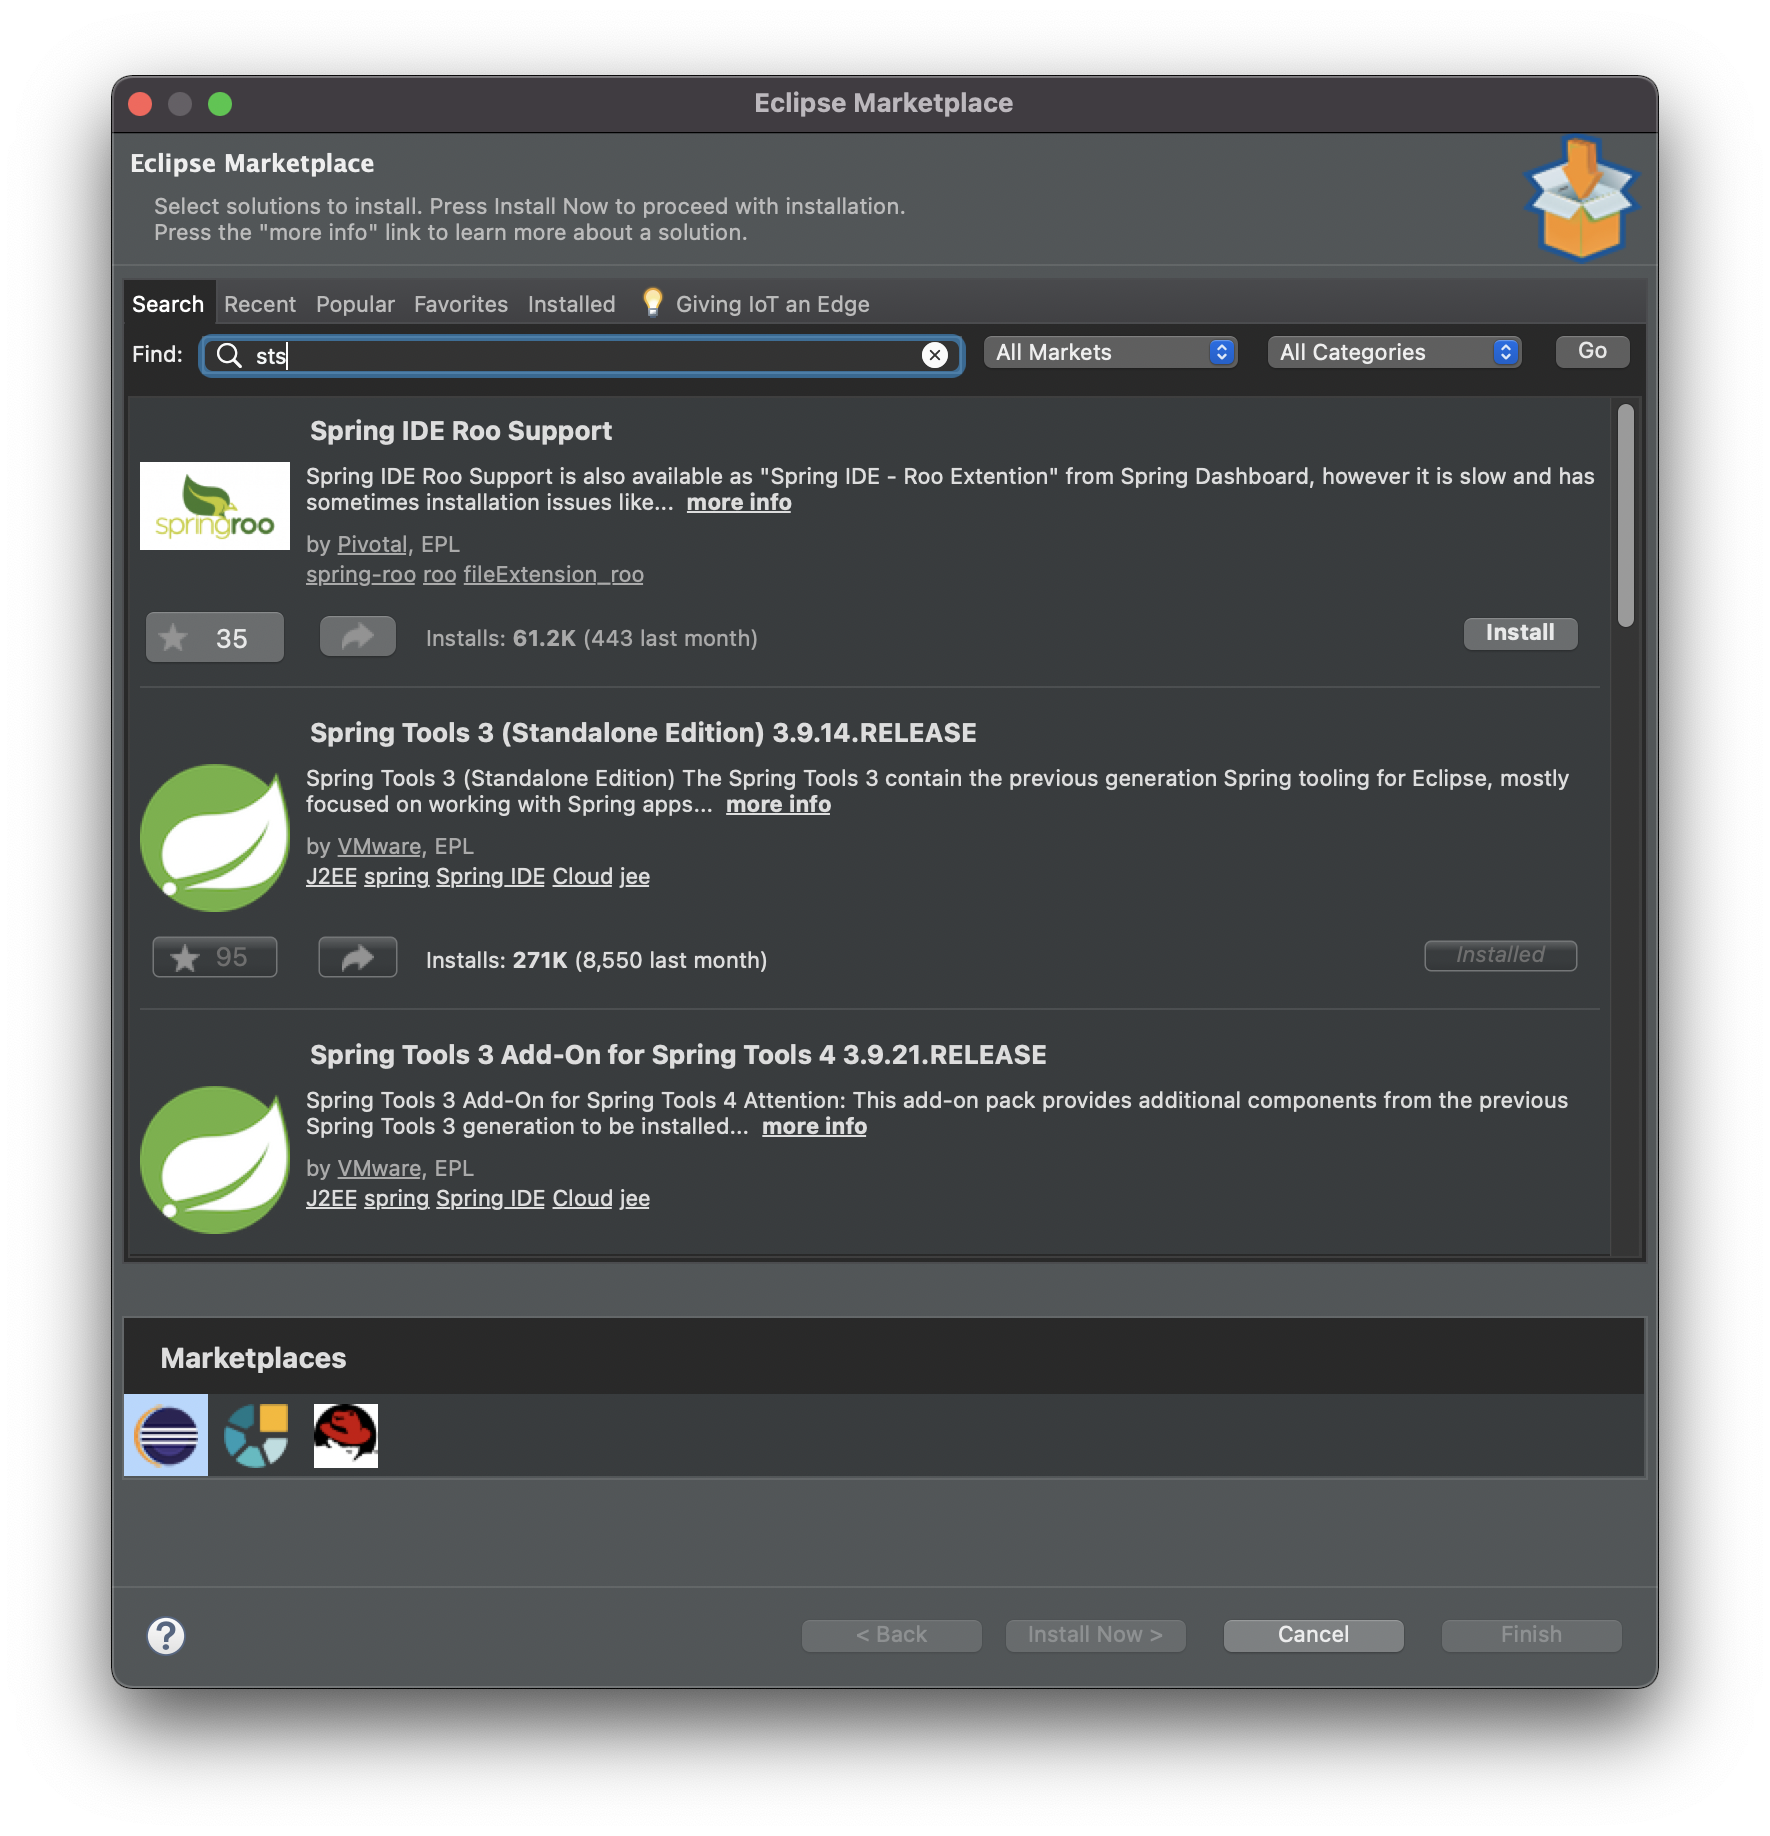Click Spring Tools 3 Add-On 3.9.21.RELEASE title
The height and width of the screenshot is (1836, 1770).
678,1055
